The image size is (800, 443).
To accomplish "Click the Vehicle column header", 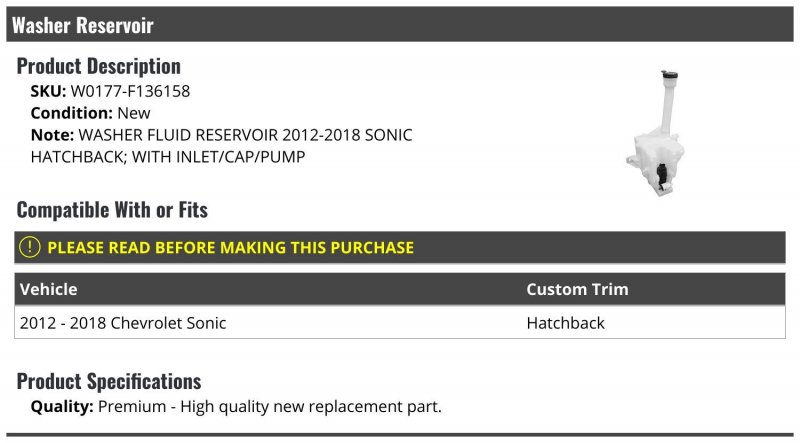I will (48, 289).
